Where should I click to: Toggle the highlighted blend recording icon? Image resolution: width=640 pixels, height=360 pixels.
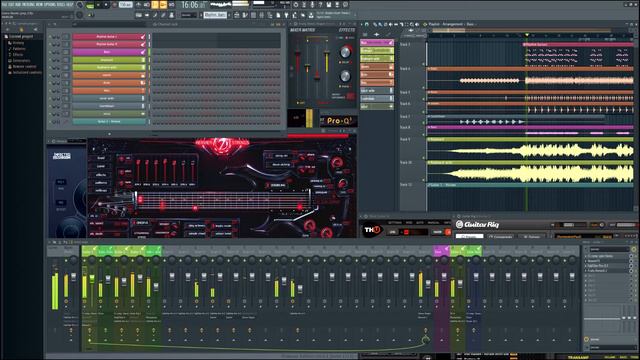pyautogui.click(x=163, y=5)
